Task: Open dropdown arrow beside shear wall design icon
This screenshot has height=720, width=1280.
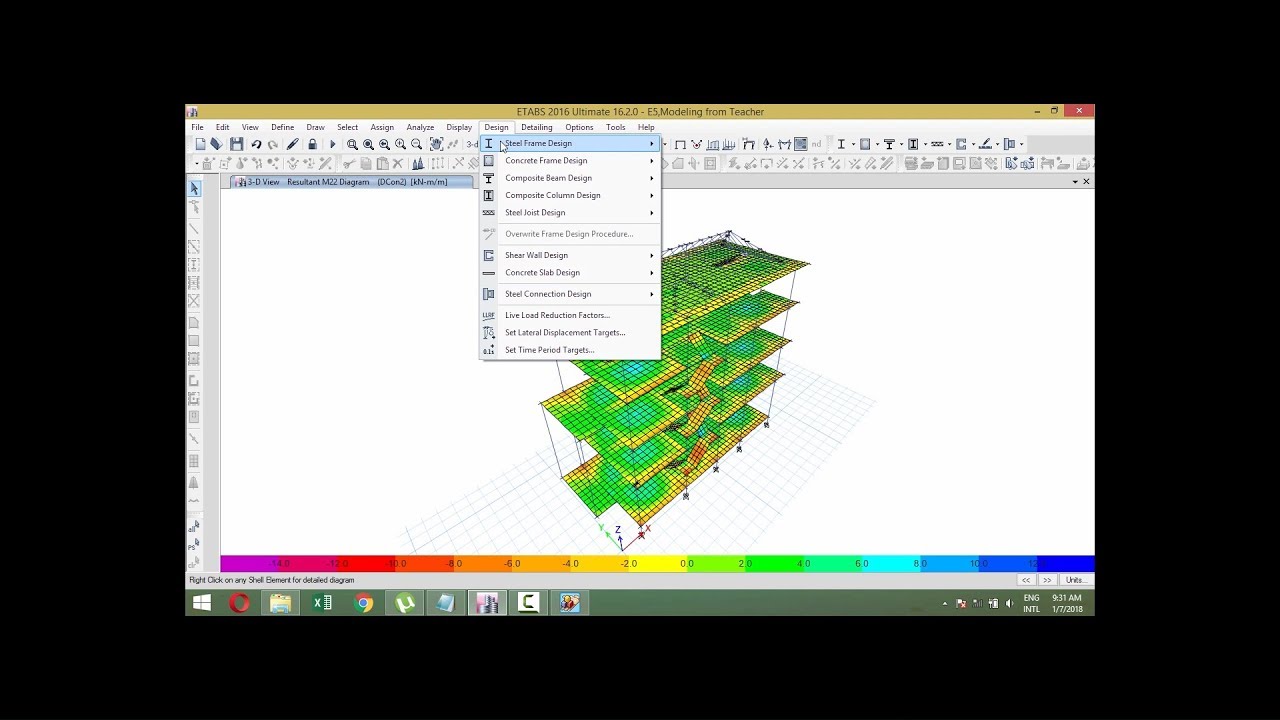Action: tap(974, 144)
